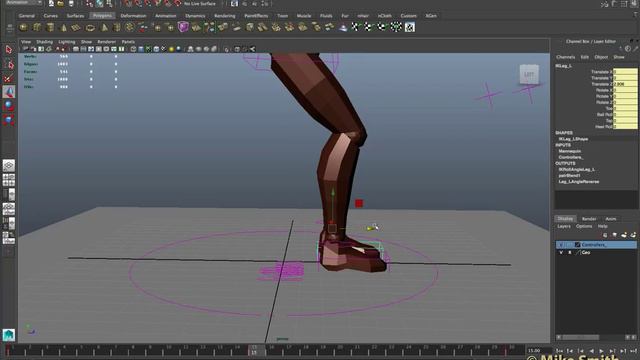Click the yellow light icon in panel toolbar
640x360 pixels.
(x=171, y=49)
